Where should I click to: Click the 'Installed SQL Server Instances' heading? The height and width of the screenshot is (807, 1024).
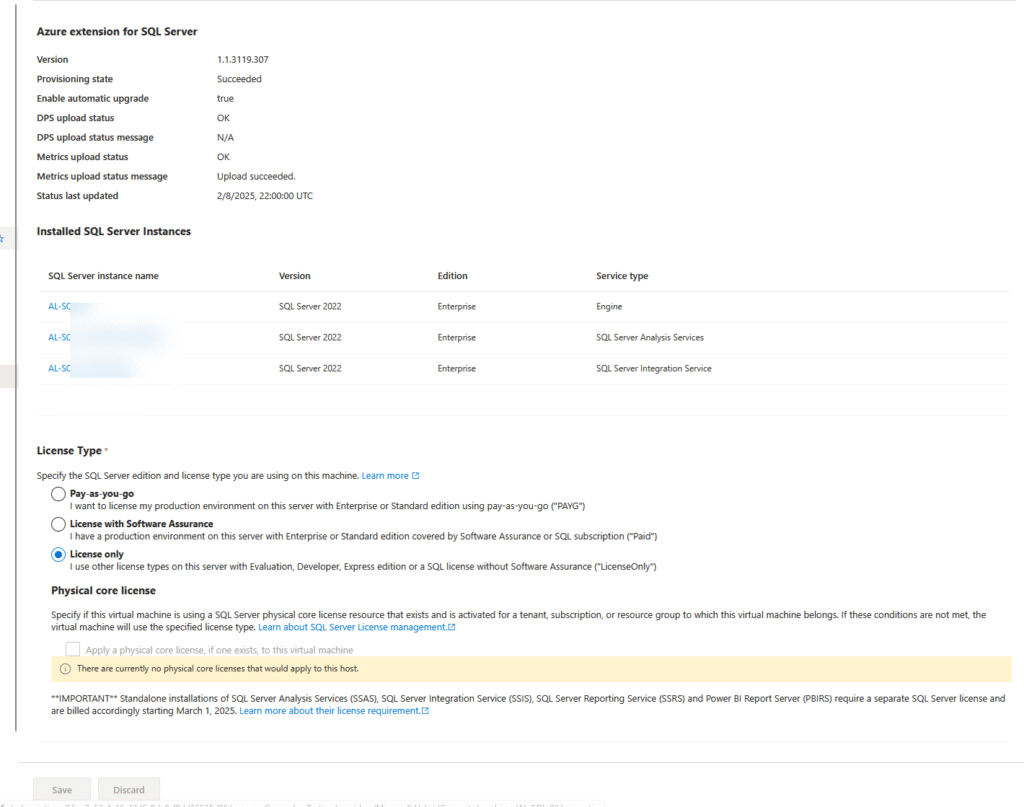click(114, 231)
